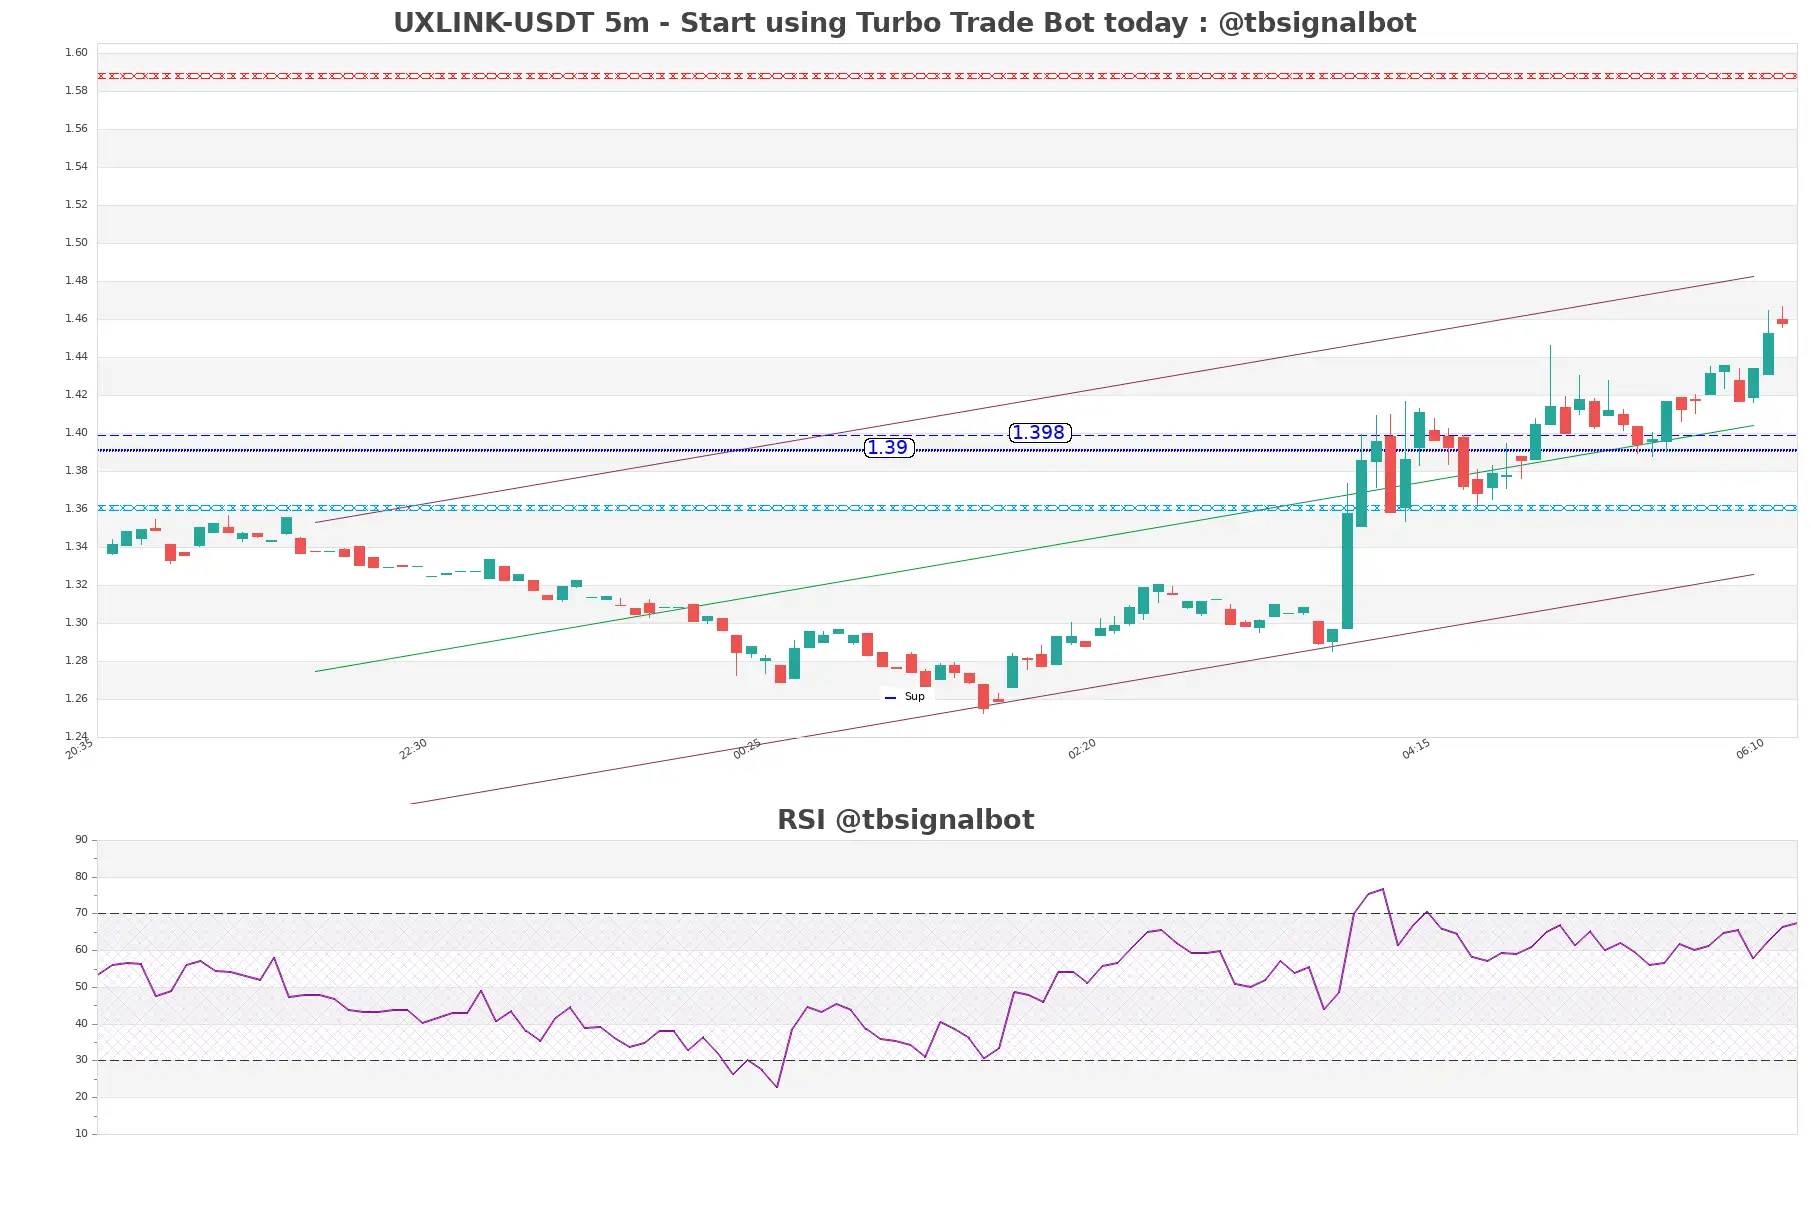The image size is (1811, 1208).
Task: Click the RSI 40 axis label
Action: [x=81, y=1023]
